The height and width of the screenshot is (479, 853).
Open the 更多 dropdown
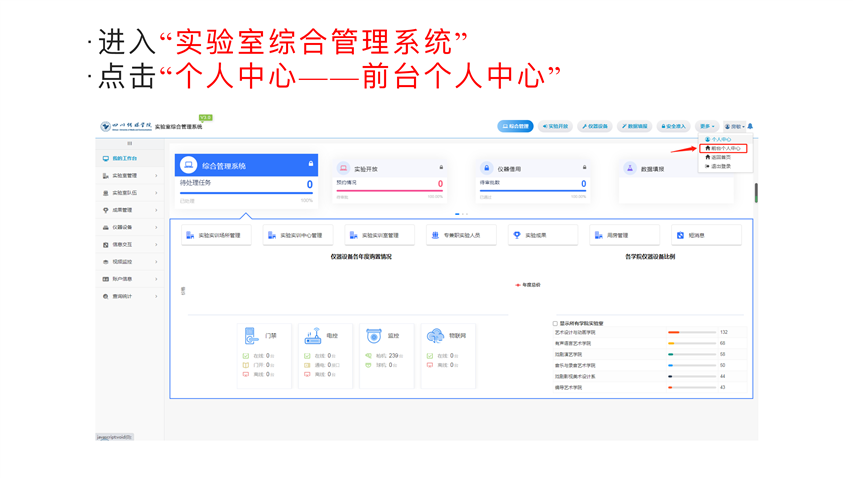point(706,127)
